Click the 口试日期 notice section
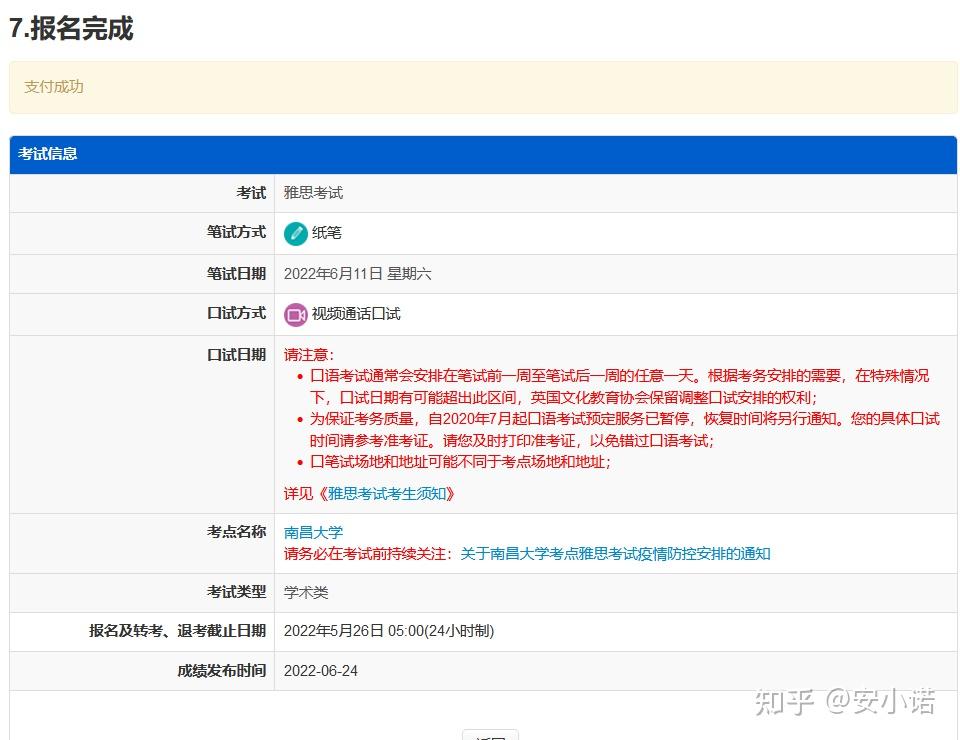Image resolution: width=960 pixels, height=740 pixels. click(235, 354)
